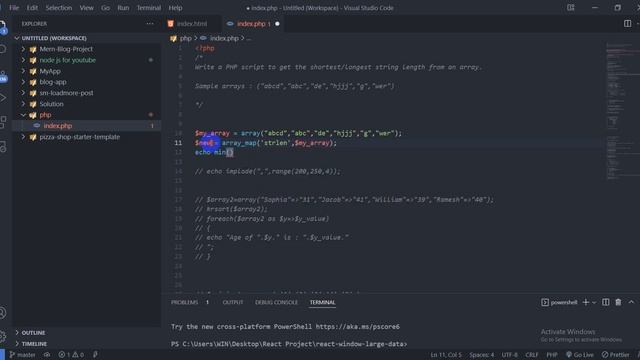
Task: Click the master git branch indicator
Action: click(x=22, y=355)
